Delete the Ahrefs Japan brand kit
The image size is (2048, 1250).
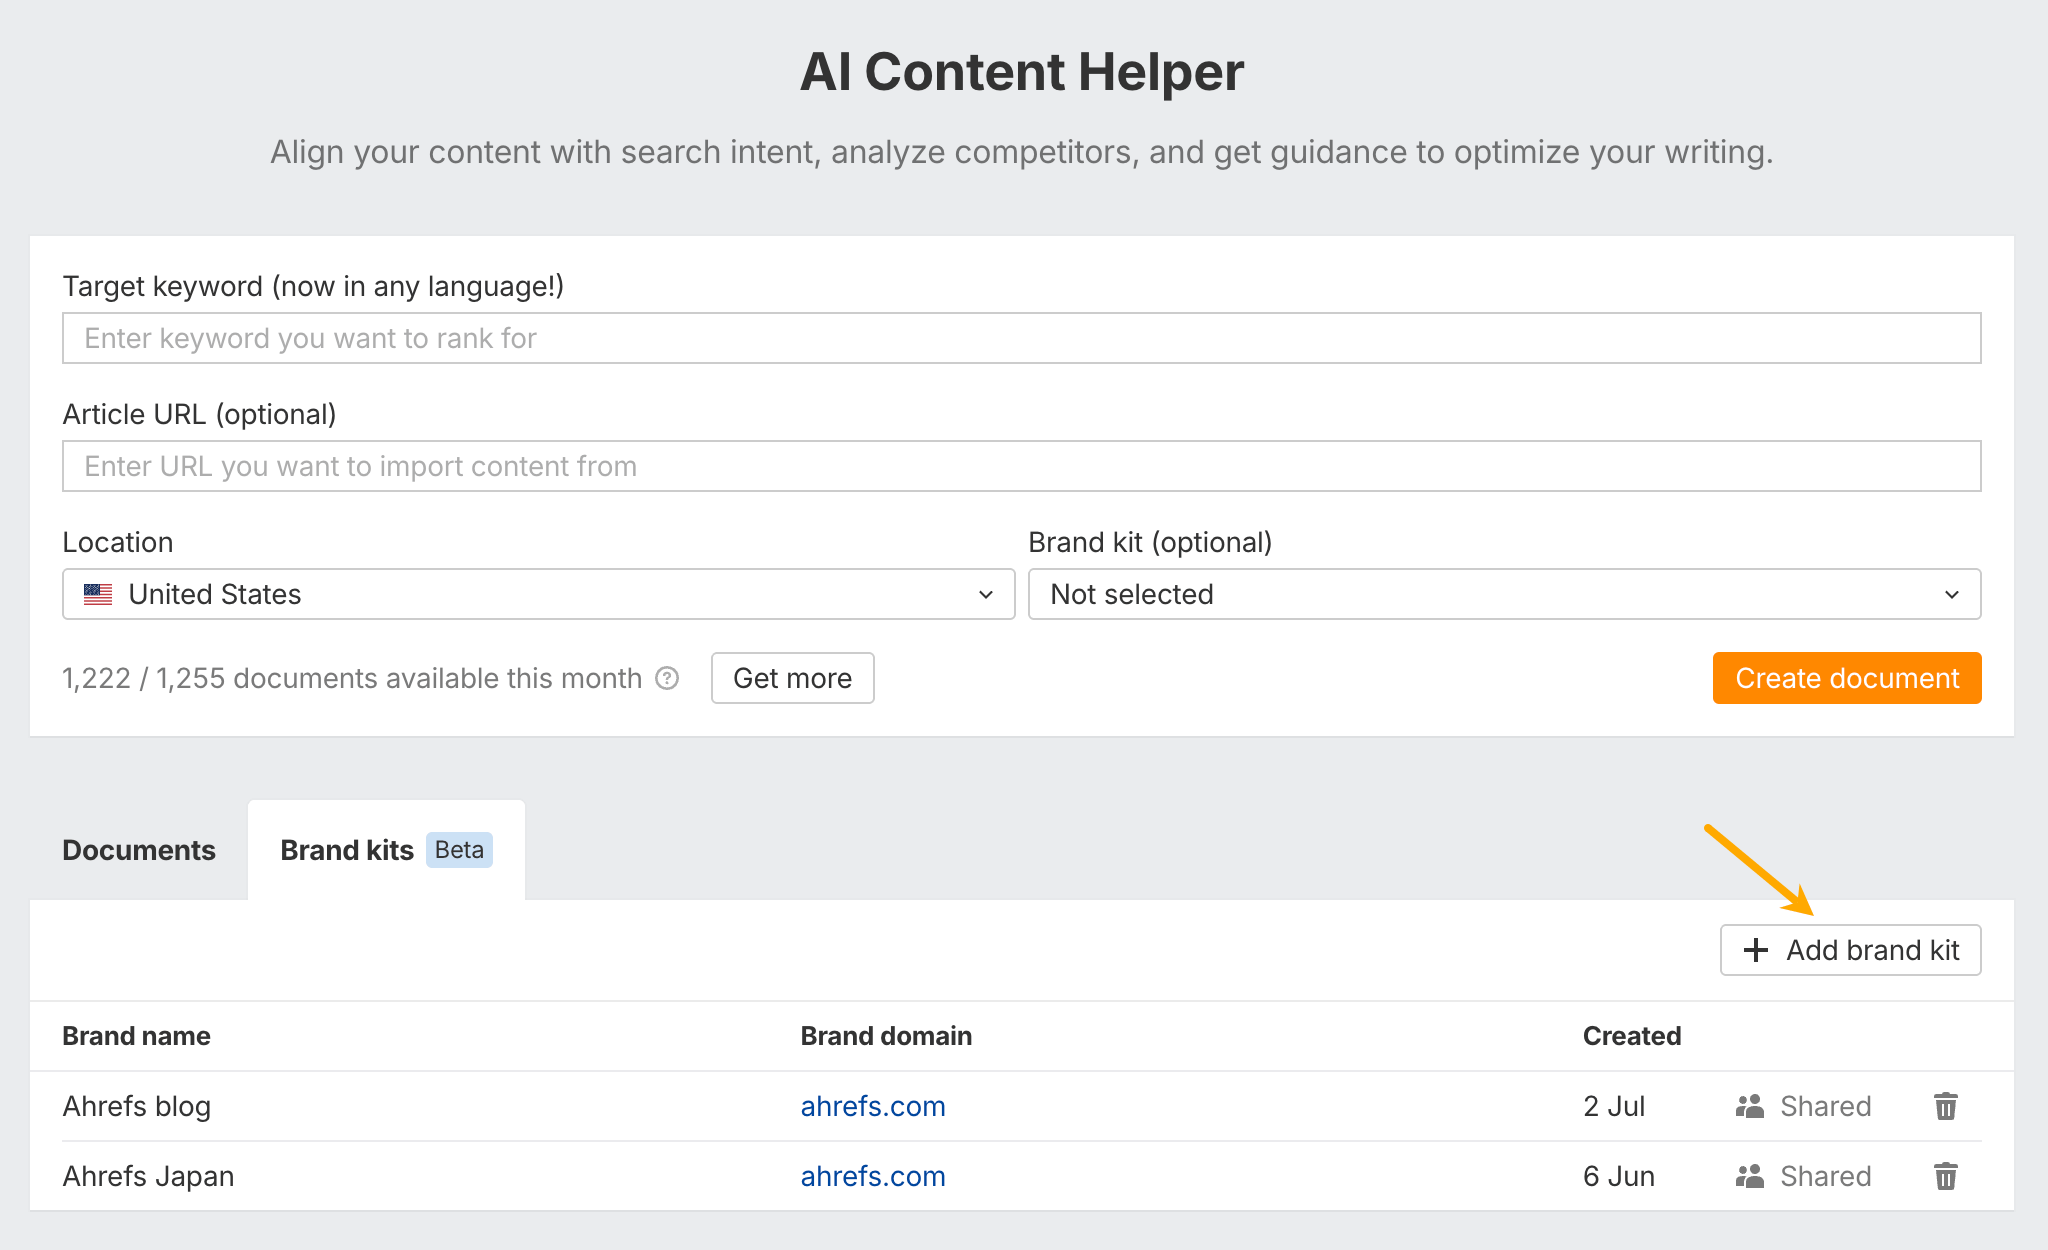[x=1944, y=1176]
